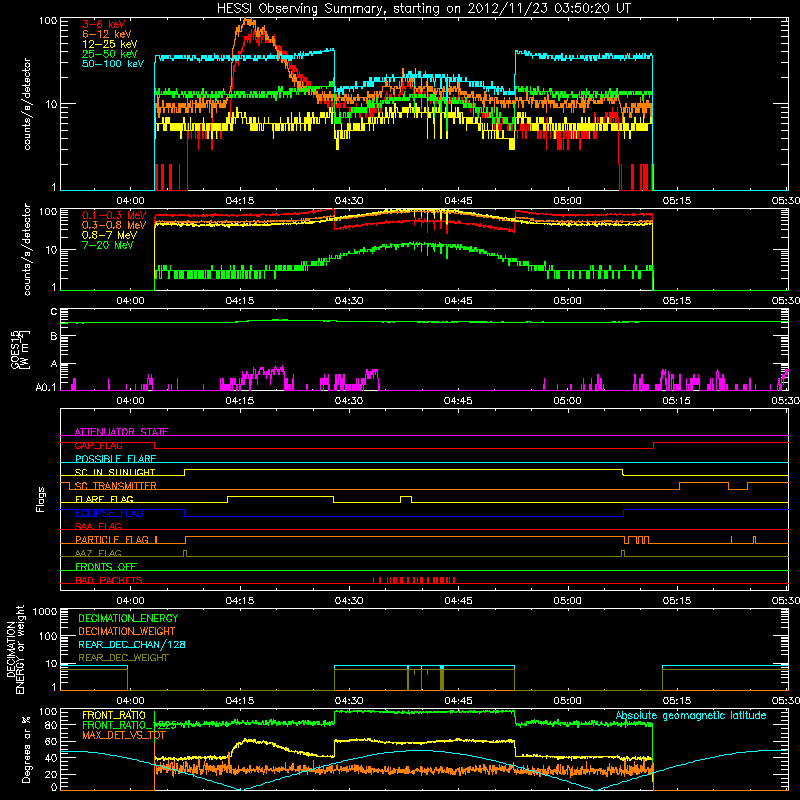Select the SC_IN_SUNLIGHT flag label
800x800 pixels.
[x=115, y=472]
